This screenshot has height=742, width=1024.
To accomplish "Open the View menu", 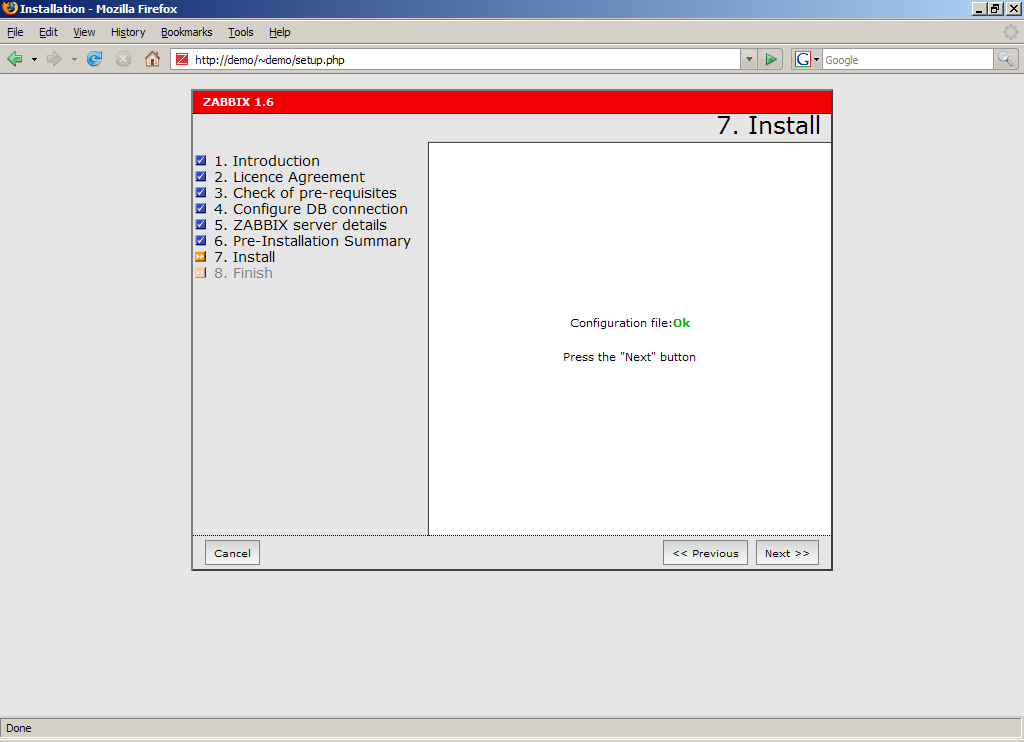I will tap(84, 32).
